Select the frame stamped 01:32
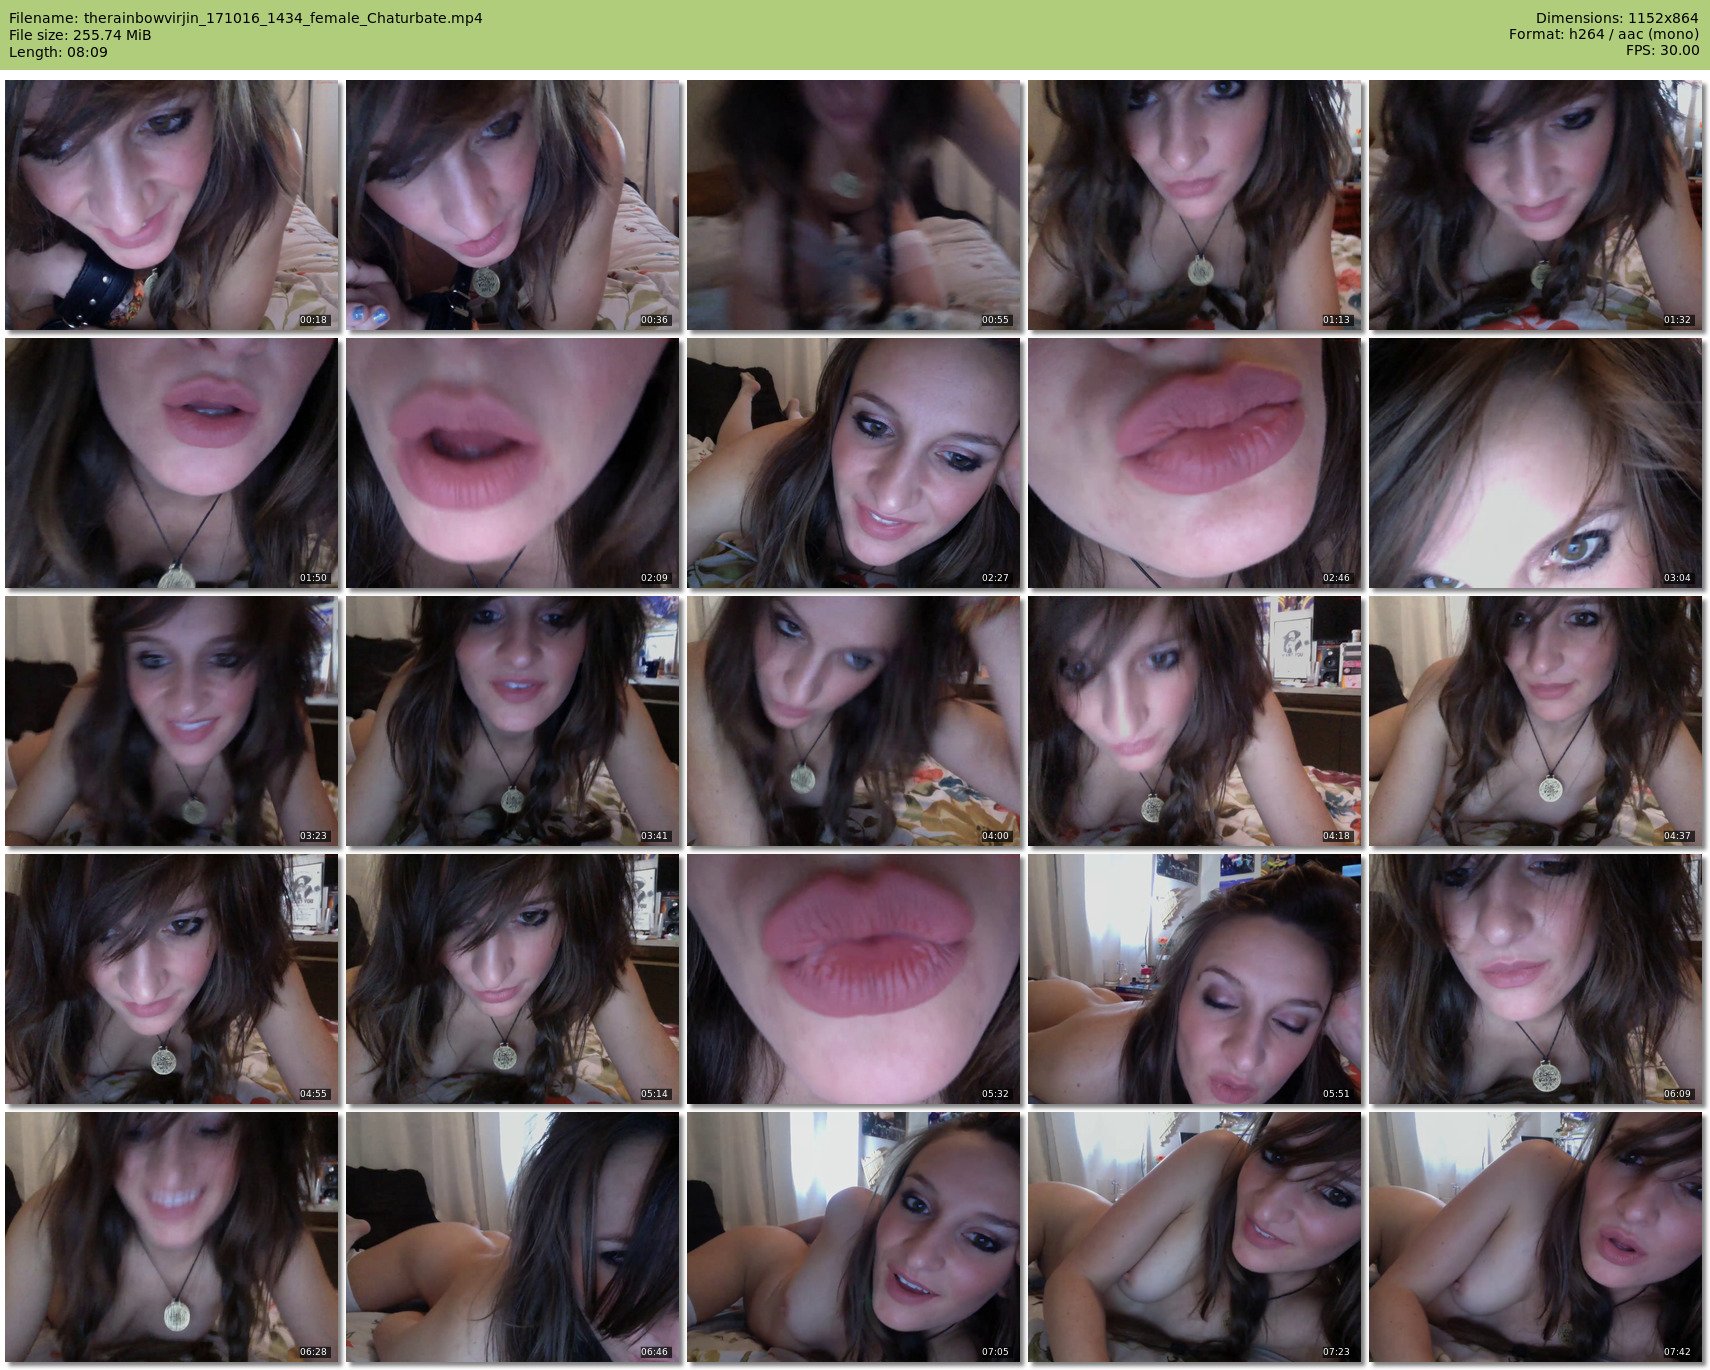1710x1370 pixels. (1536, 205)
